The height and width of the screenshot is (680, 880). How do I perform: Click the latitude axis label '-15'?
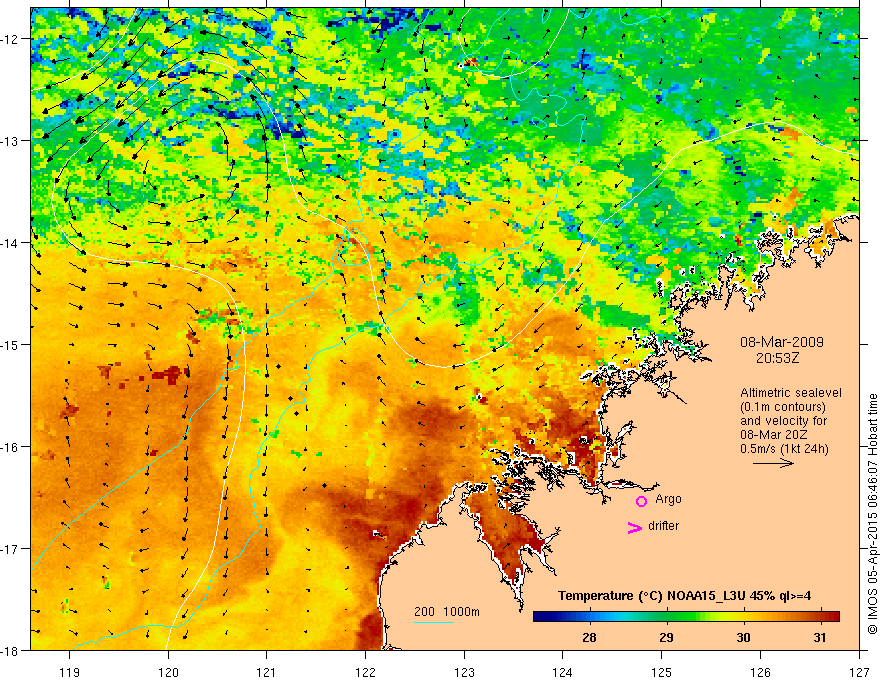10,344
